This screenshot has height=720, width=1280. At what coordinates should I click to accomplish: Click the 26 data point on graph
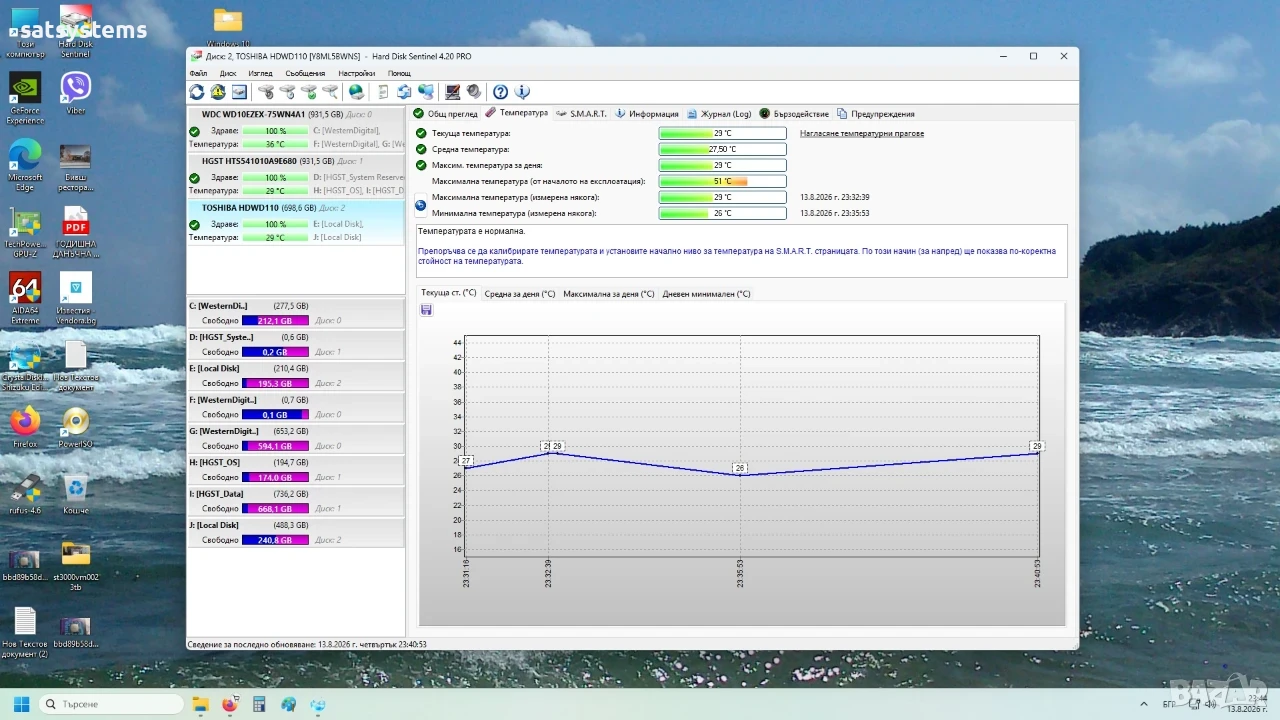[x=740, y=468]
